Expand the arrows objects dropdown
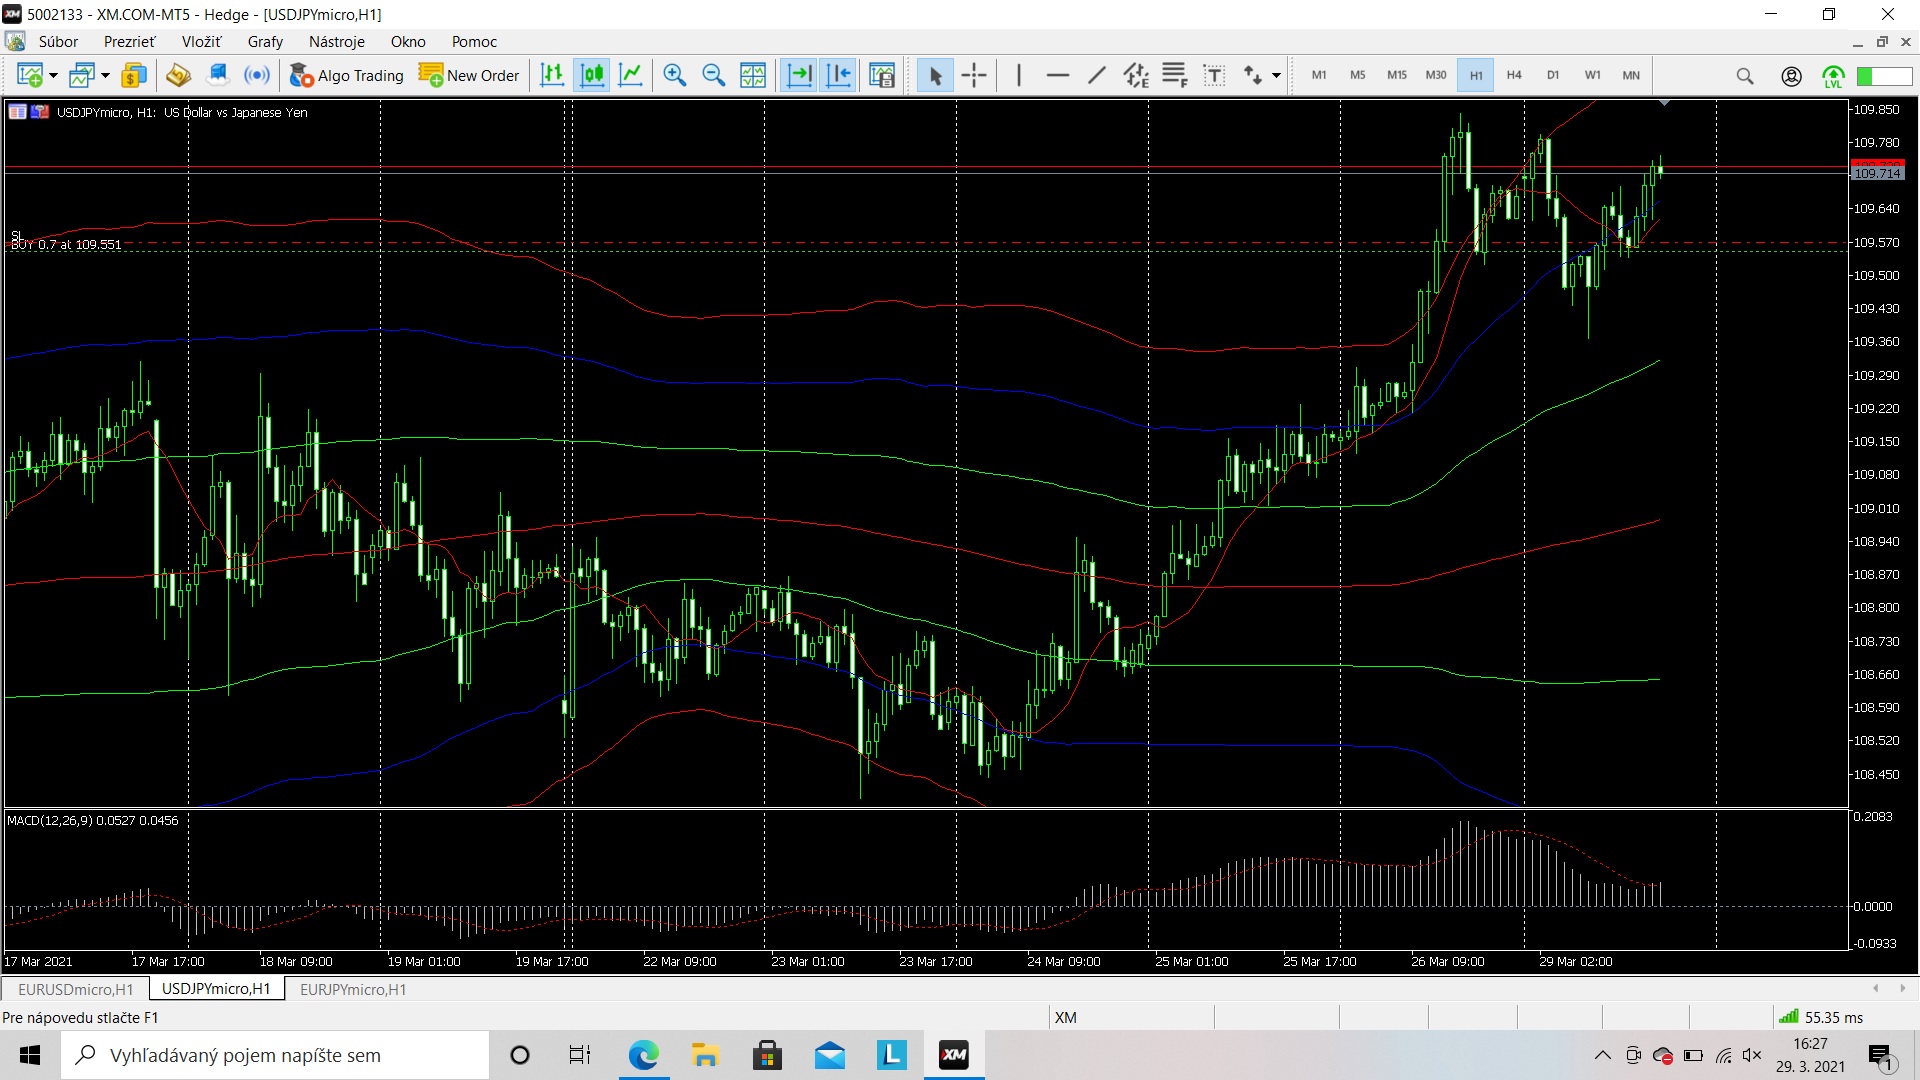Image resolution: width=1920 pixels, height=1080 pixels. coord(1276,75)
